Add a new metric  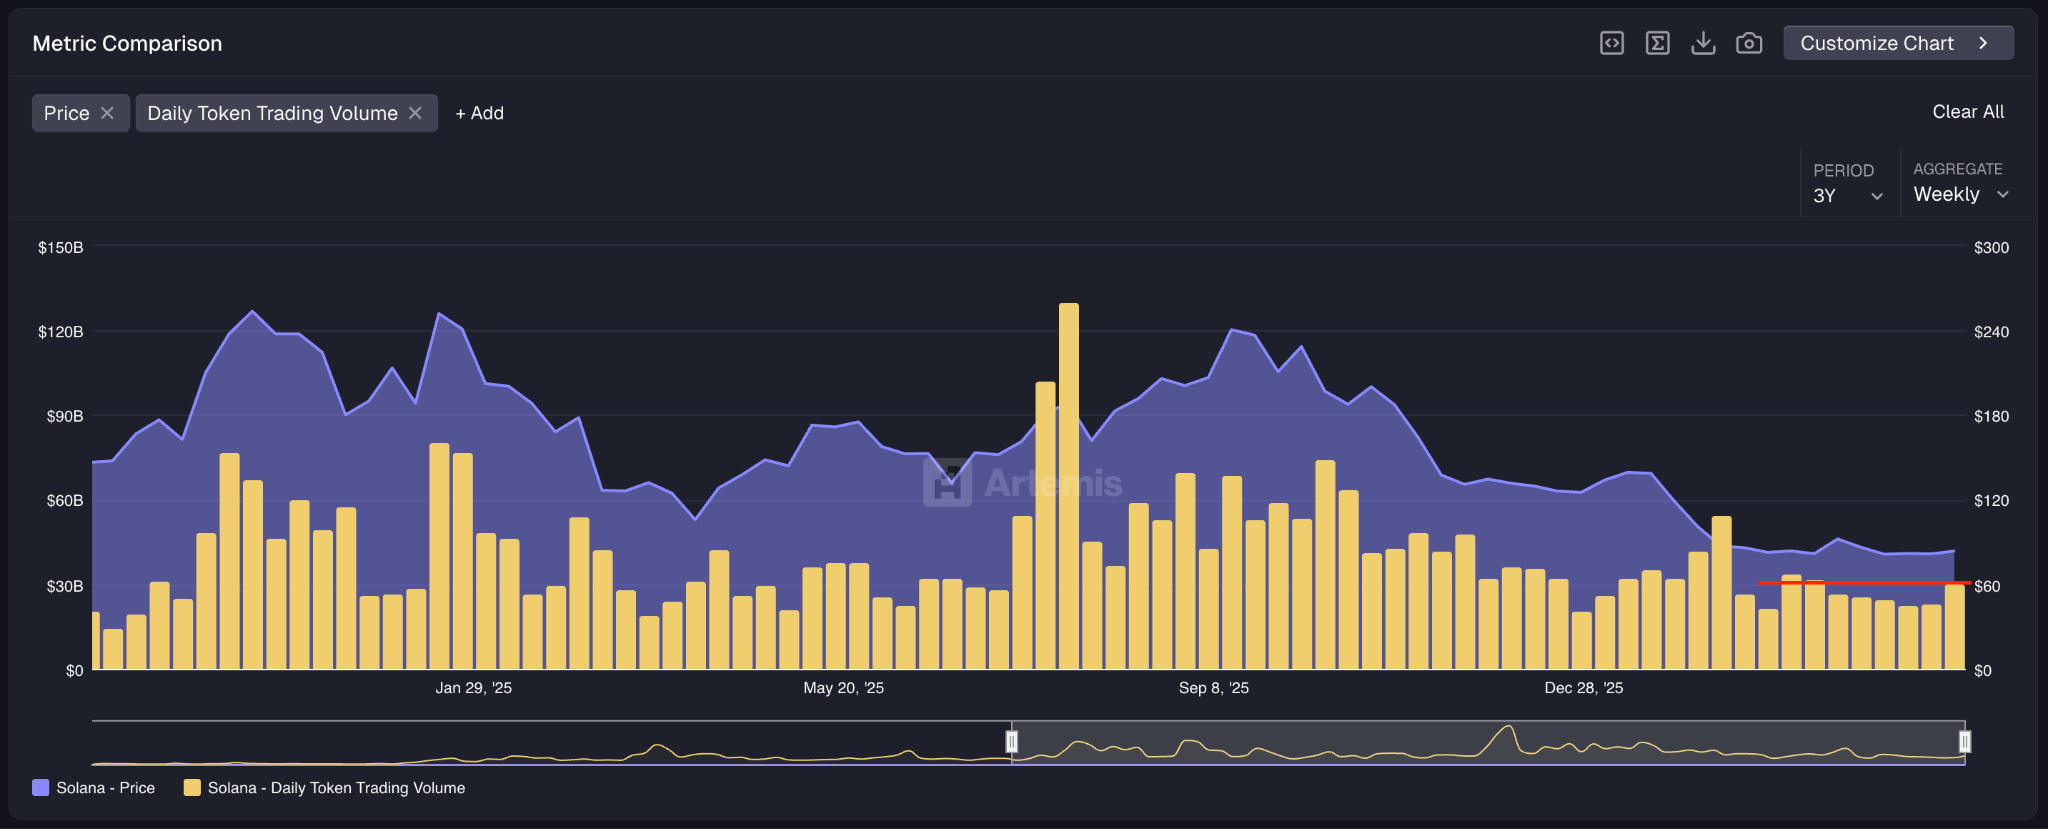479,113
